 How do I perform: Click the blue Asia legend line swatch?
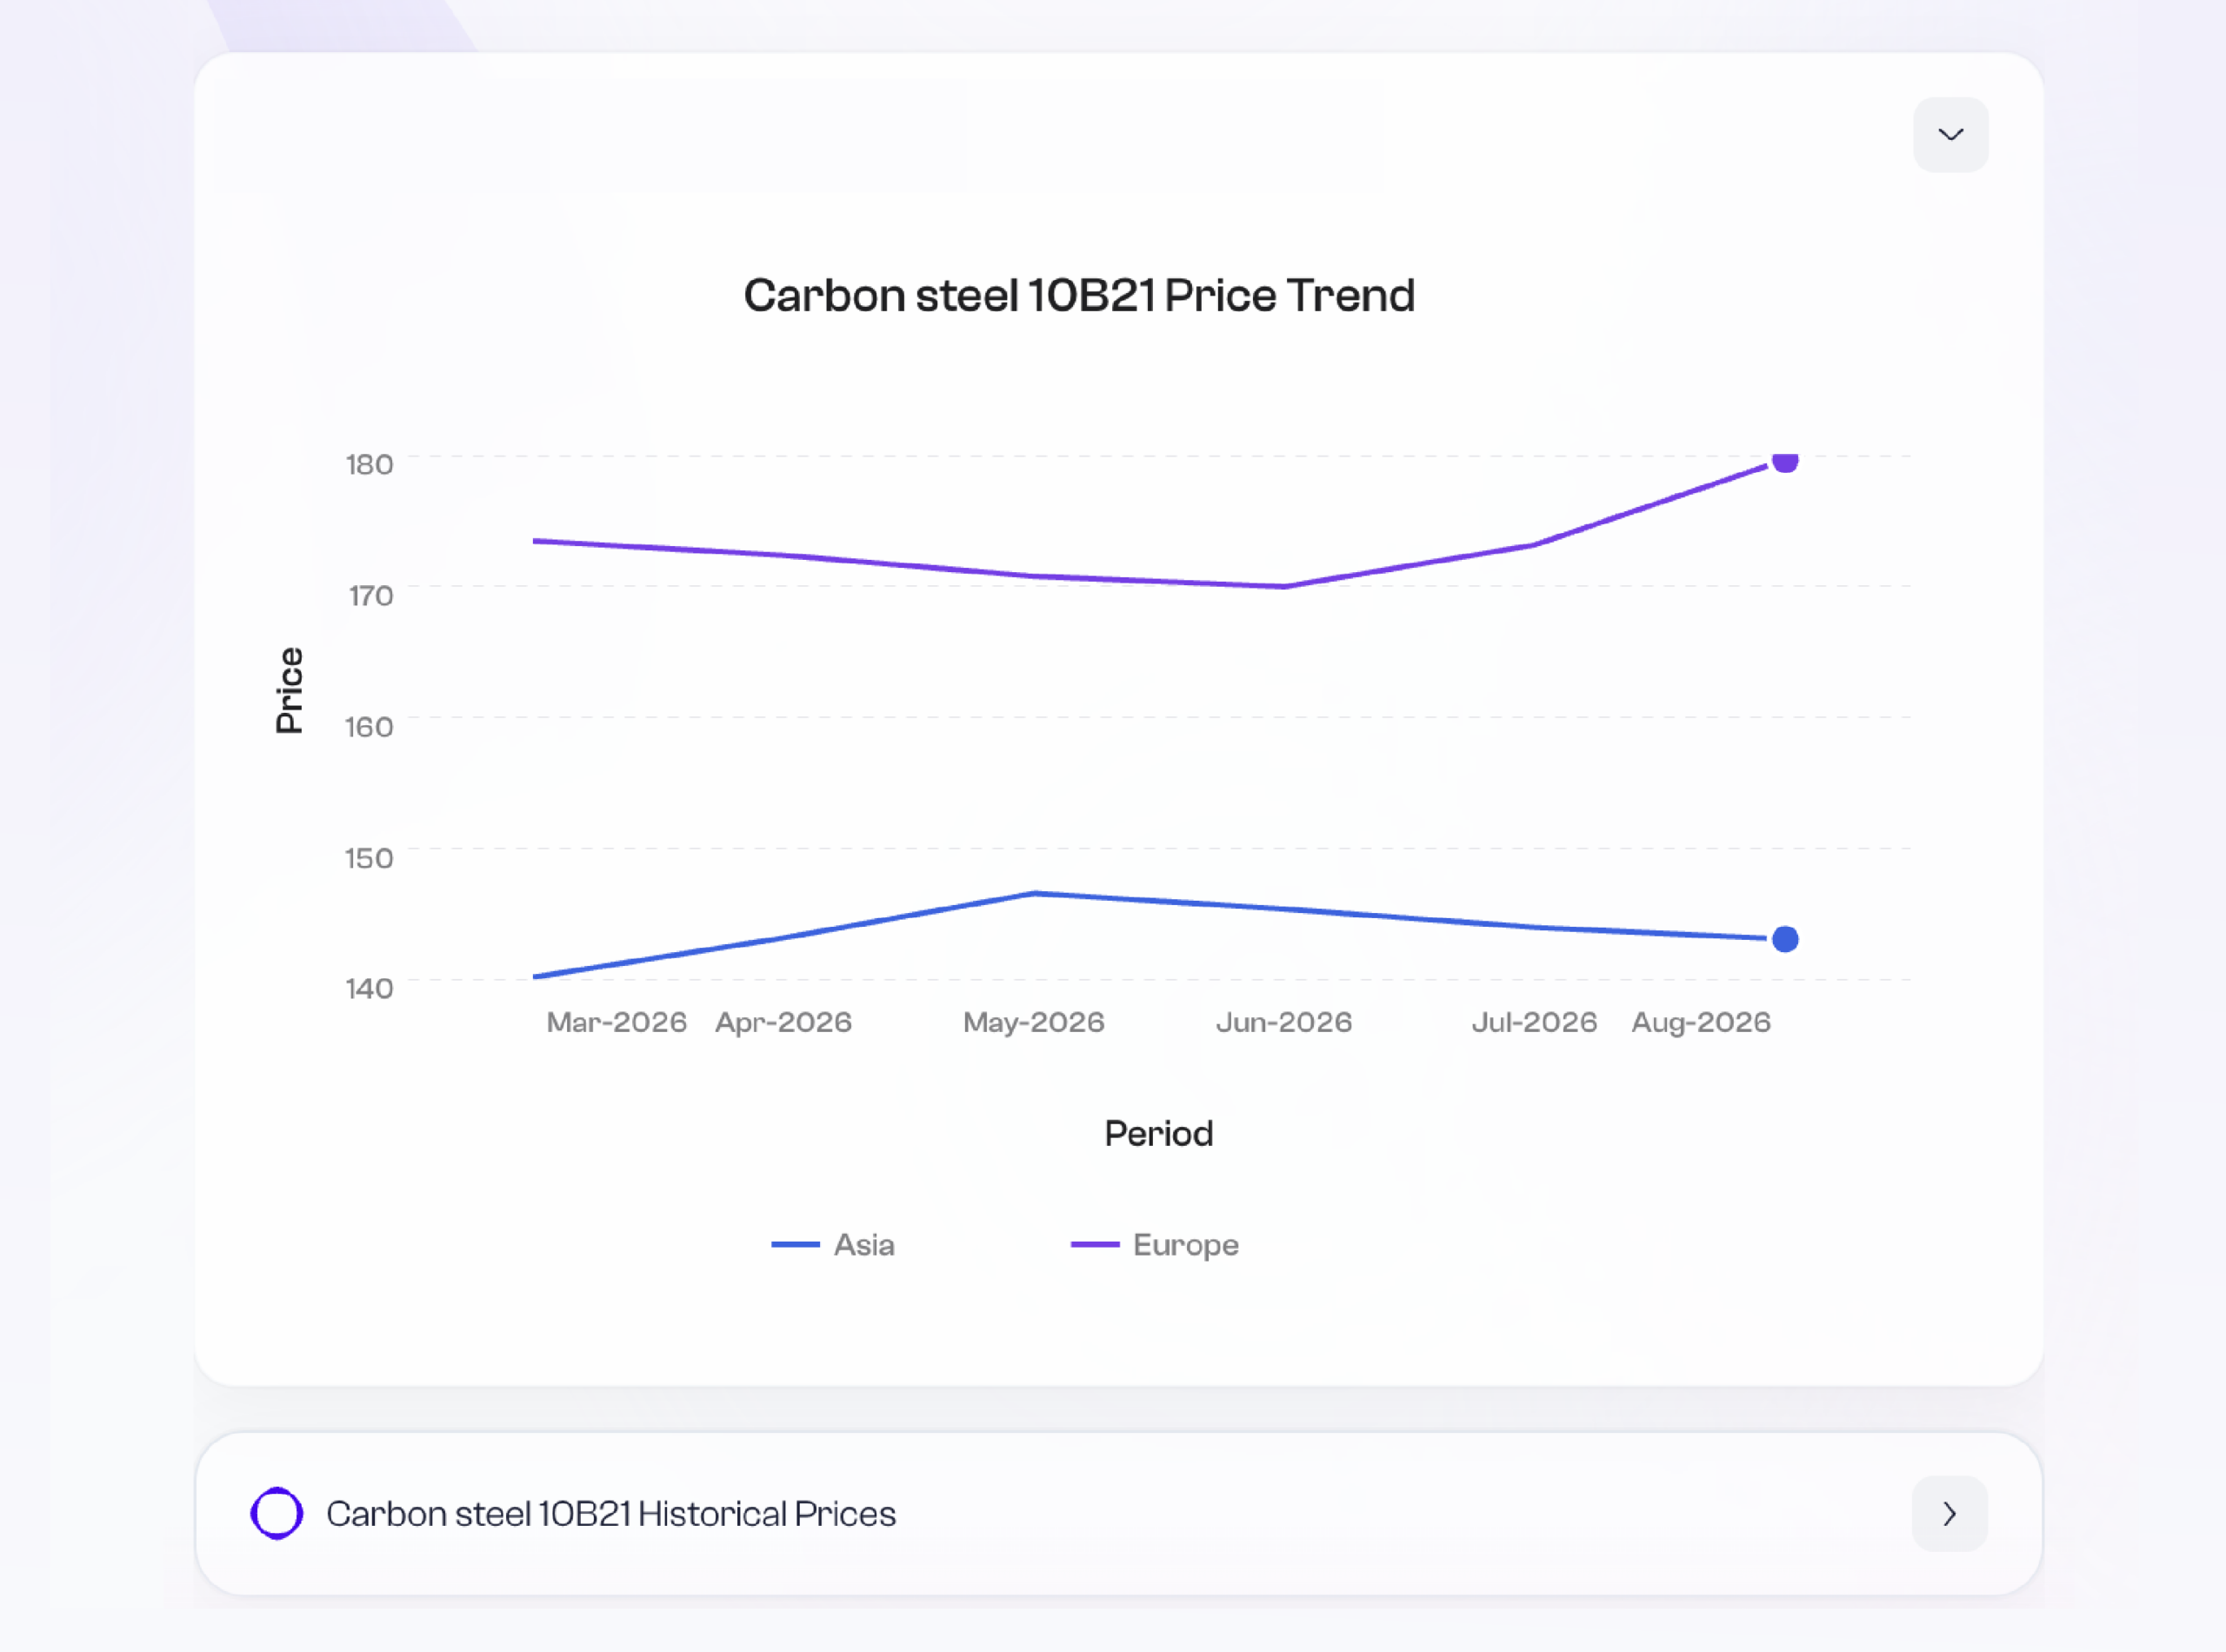tap(795, 1245)
